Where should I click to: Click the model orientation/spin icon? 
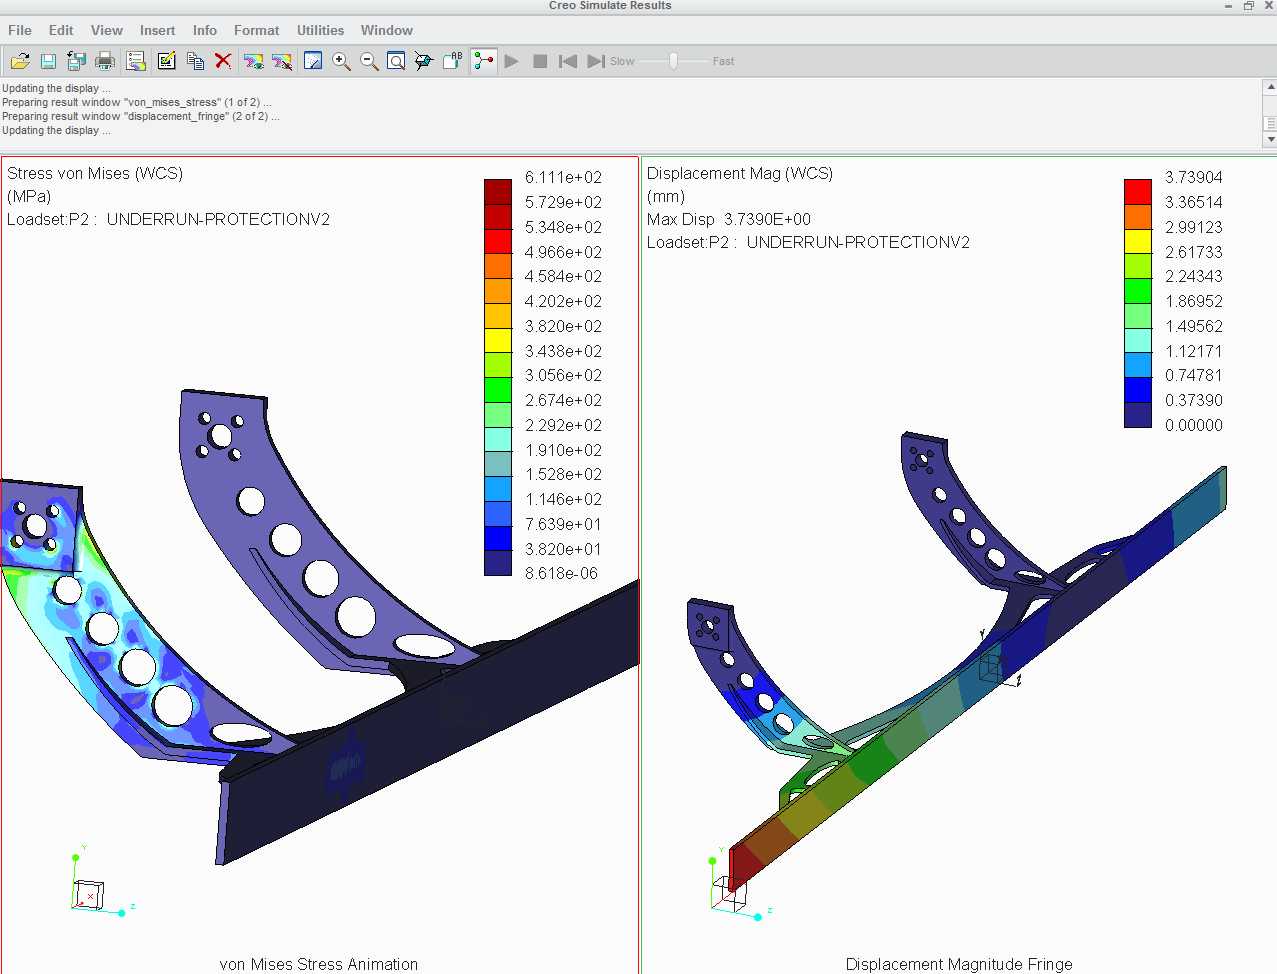424,61
